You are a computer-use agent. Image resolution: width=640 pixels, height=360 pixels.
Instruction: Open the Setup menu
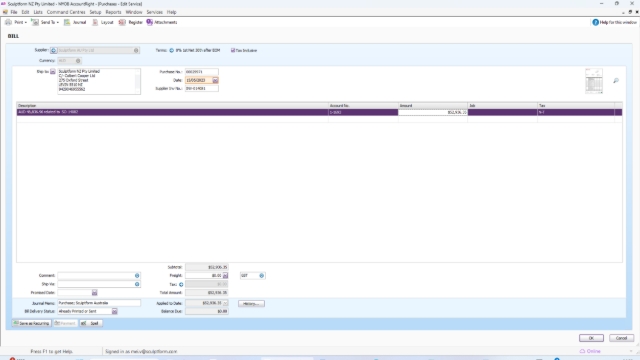coord(95,12)
